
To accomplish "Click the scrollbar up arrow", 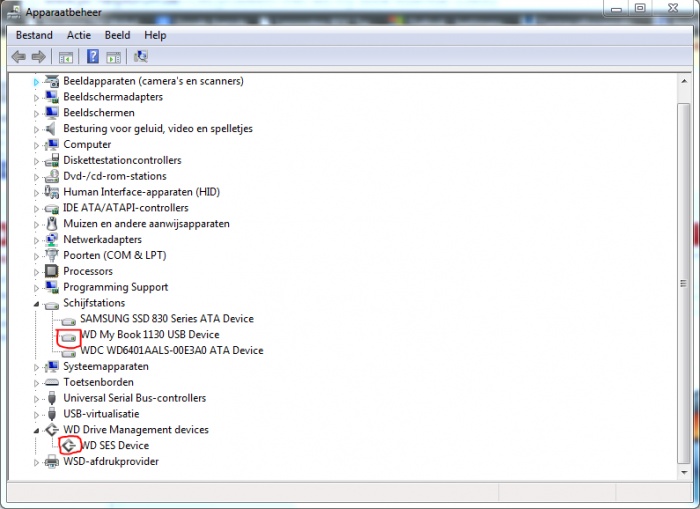I will pyautogui.click(x=684, y=81).
